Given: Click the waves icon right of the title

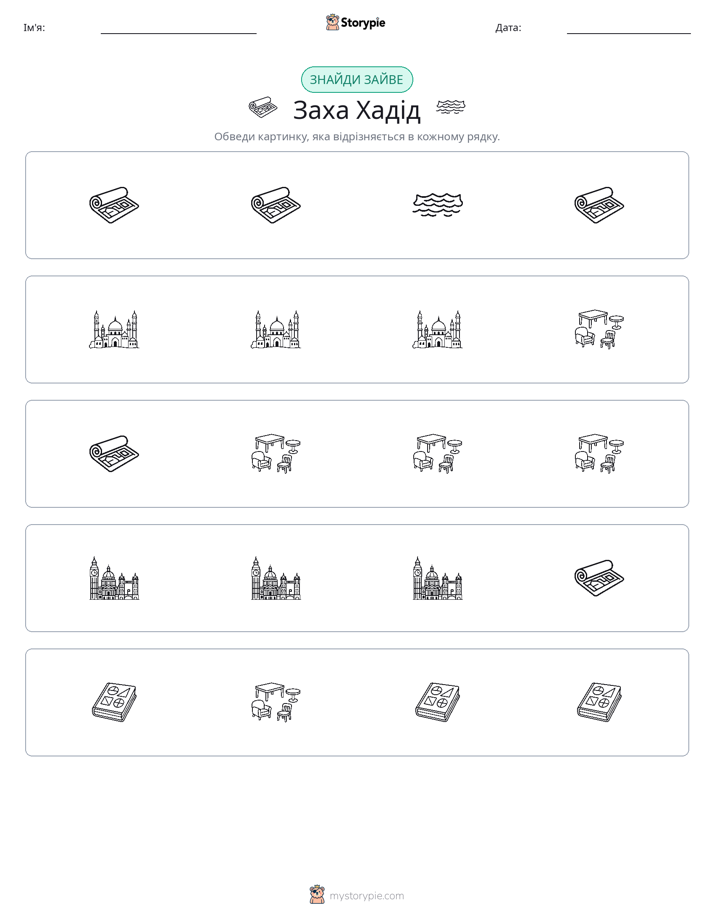Looking at the screenshot, I should coord(451,107).
